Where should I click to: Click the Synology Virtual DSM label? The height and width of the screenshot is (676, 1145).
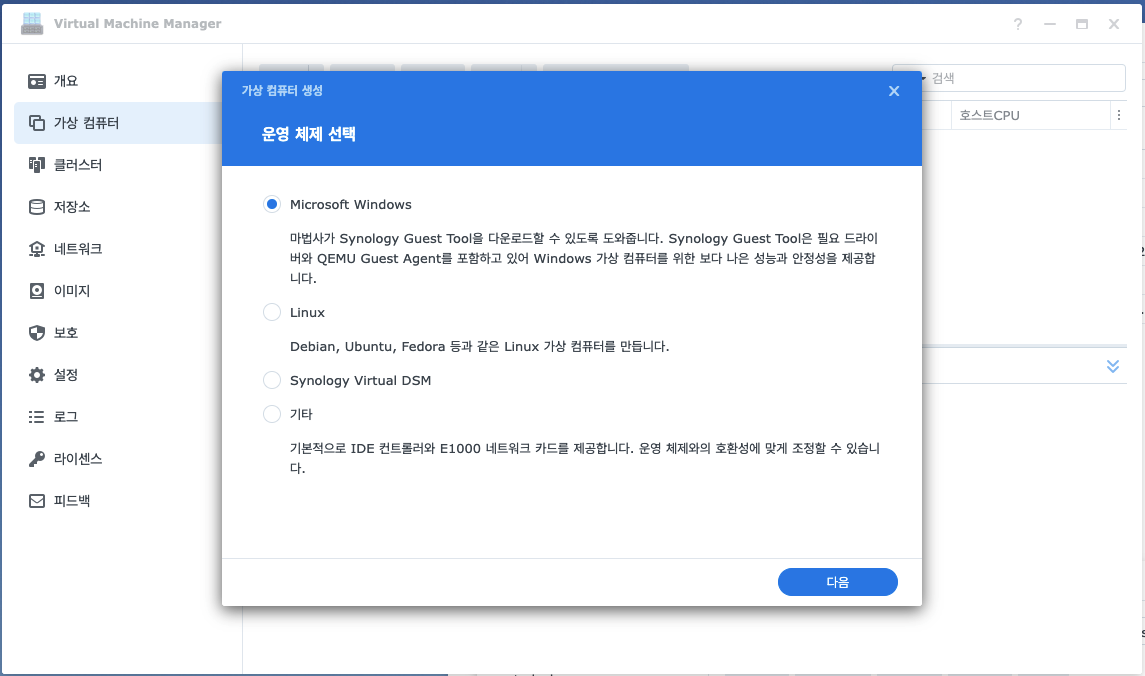click(360, 380)
